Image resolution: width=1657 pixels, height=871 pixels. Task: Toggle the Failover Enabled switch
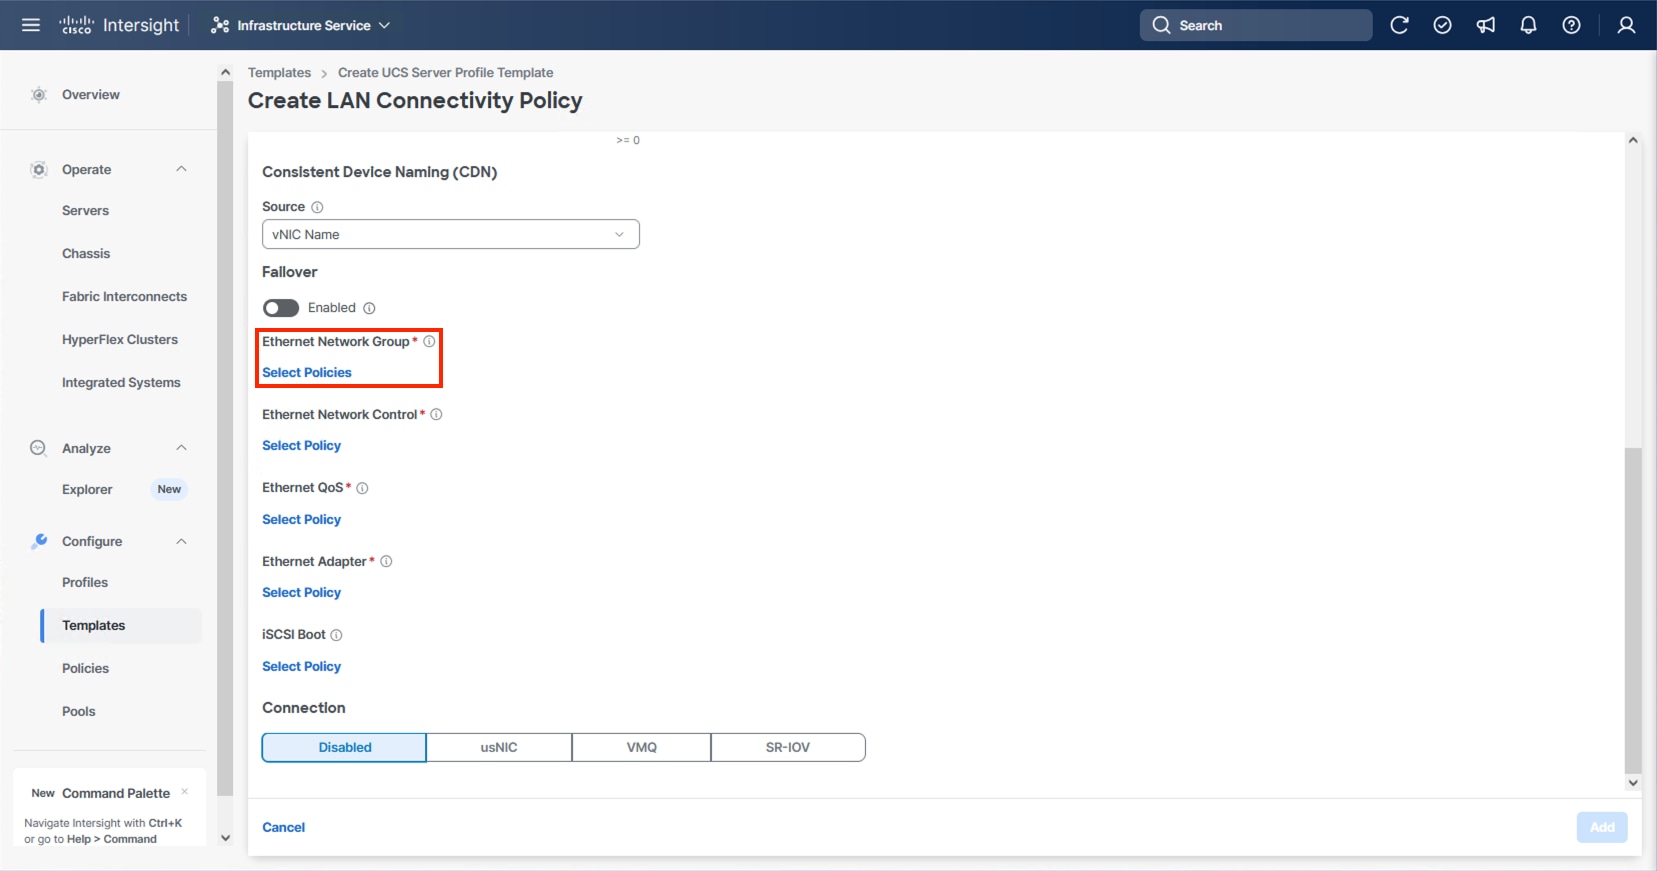281,308
